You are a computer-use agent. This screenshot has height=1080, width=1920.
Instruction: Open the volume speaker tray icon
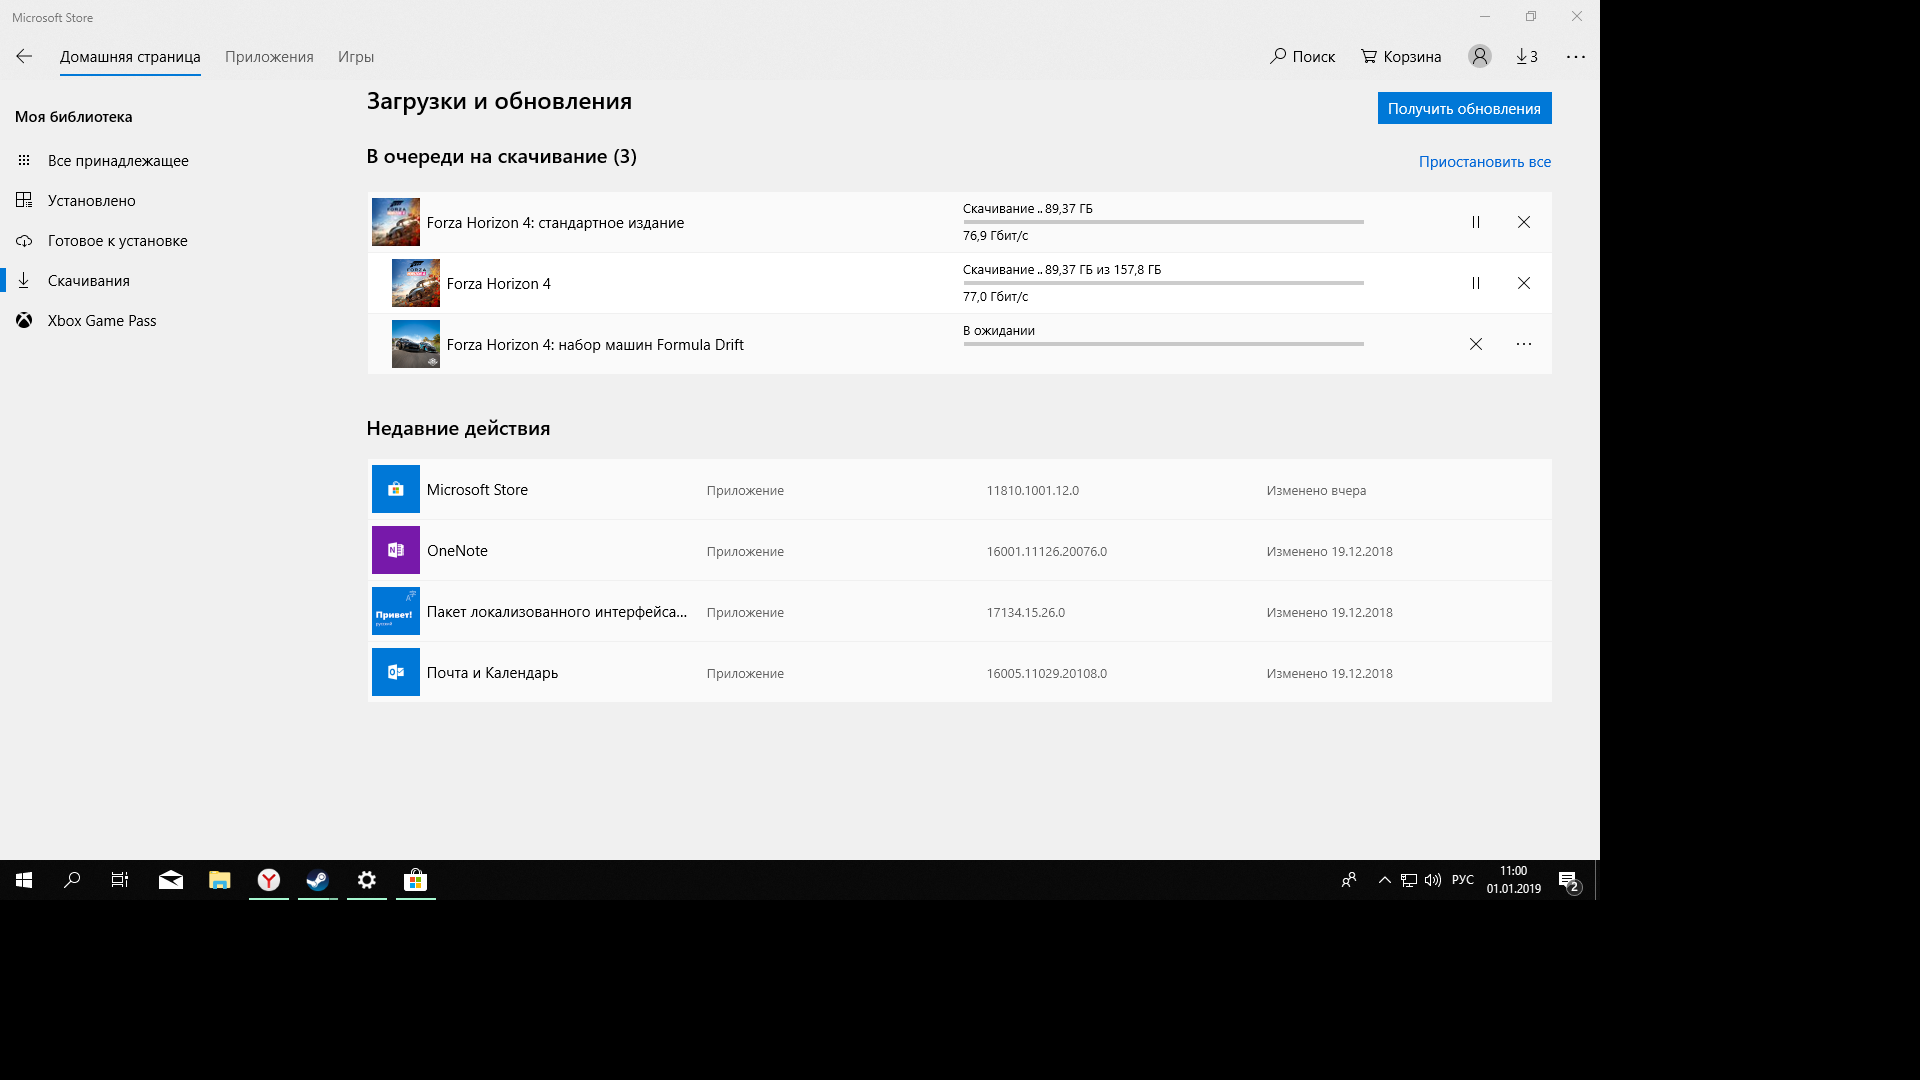pyautogui.click(x=1433, y=880)
